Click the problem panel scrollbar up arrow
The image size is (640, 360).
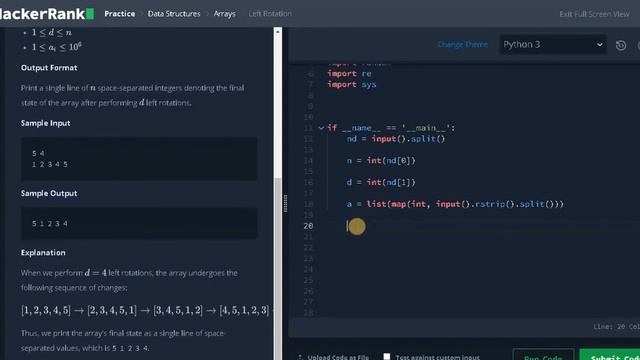pyautogui.click(x=278, y=32)
